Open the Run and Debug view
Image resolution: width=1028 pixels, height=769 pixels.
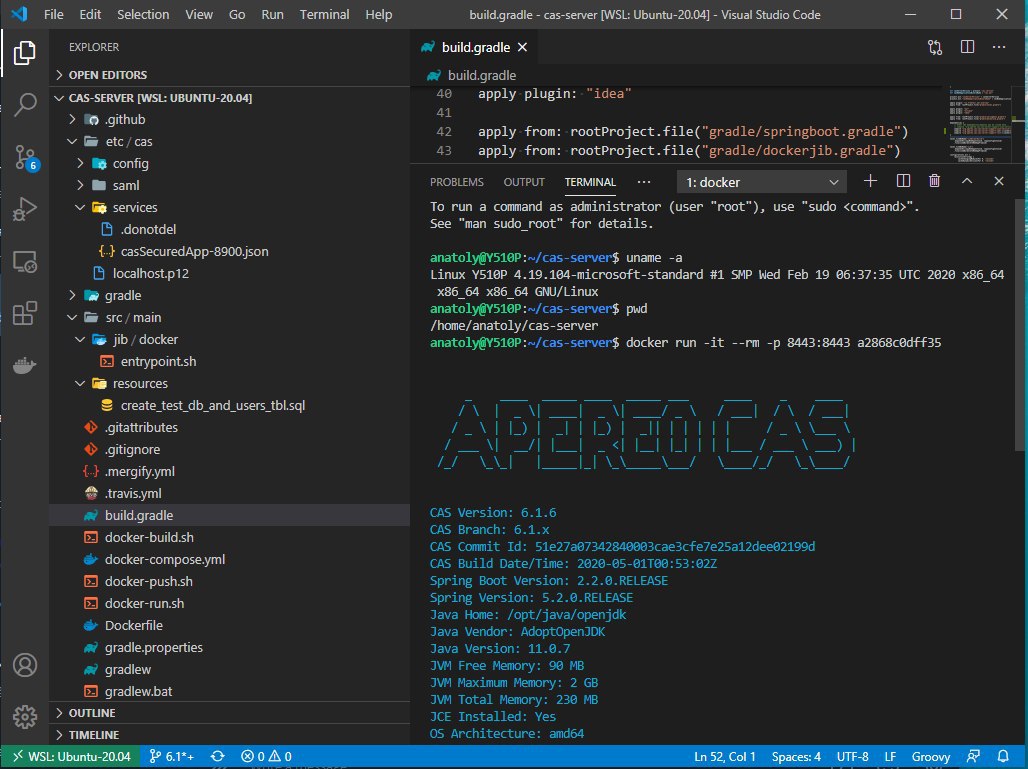(25, 209)
